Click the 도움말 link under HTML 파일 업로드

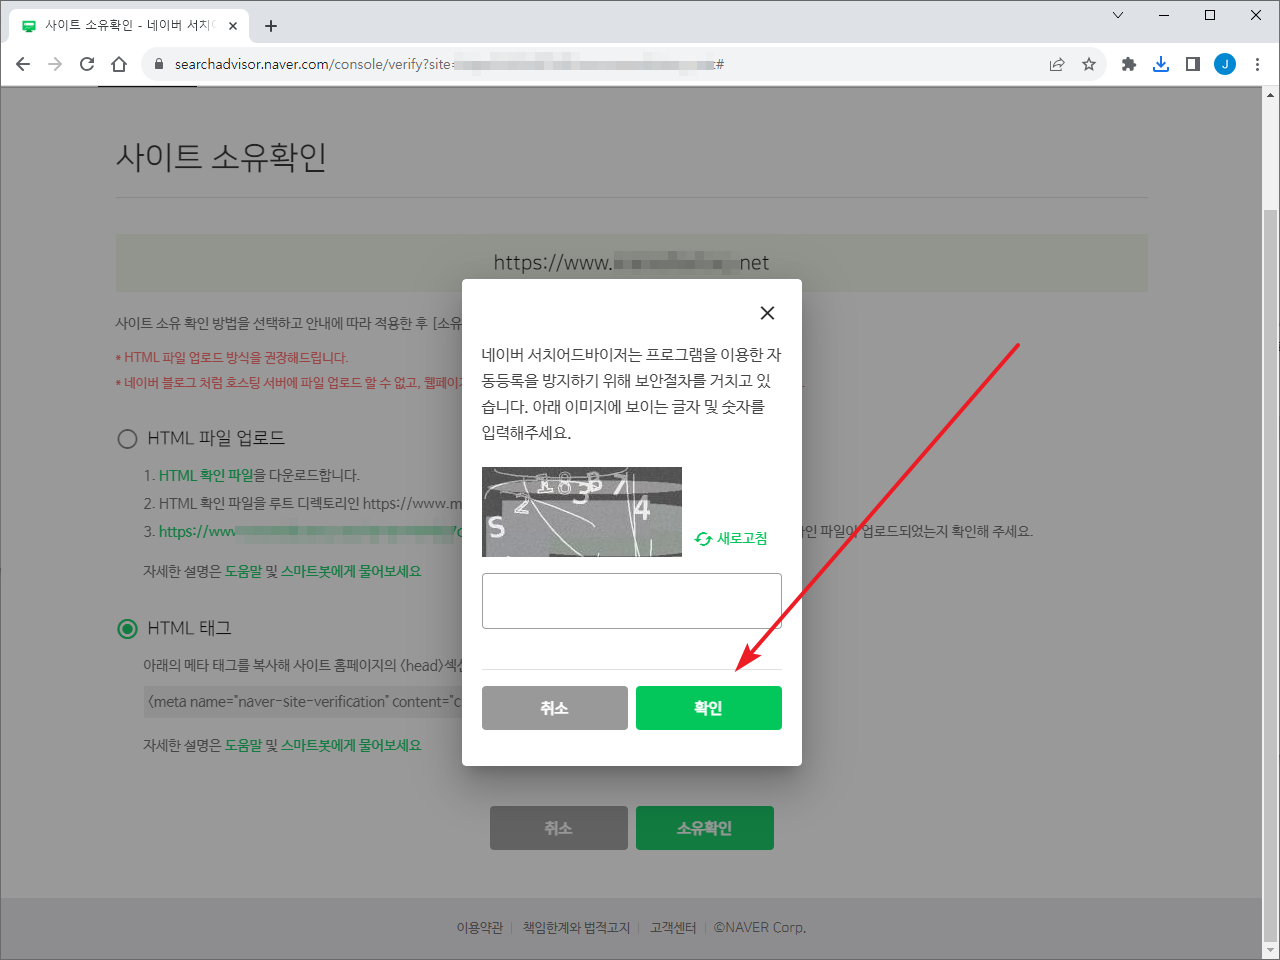(243, 571)
